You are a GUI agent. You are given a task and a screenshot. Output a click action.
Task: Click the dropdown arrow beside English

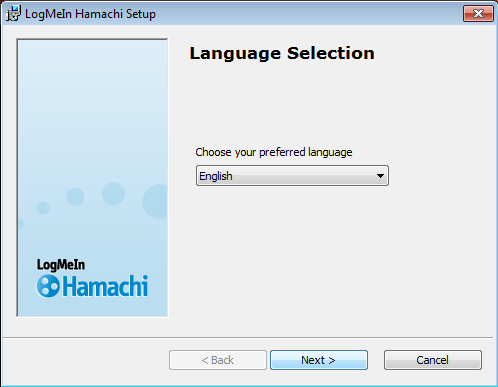(380, 176)
